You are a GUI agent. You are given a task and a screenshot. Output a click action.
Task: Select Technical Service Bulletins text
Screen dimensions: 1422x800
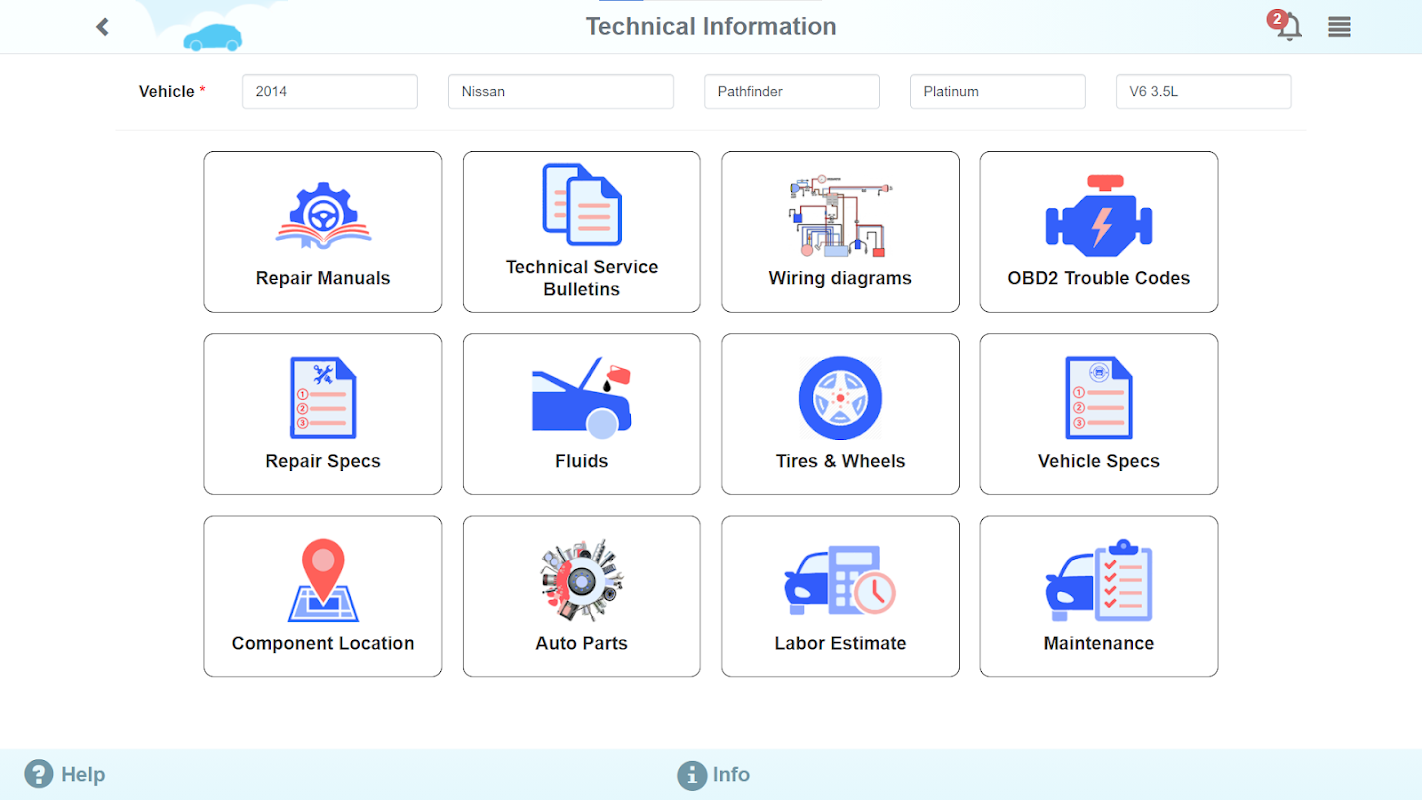582,278
